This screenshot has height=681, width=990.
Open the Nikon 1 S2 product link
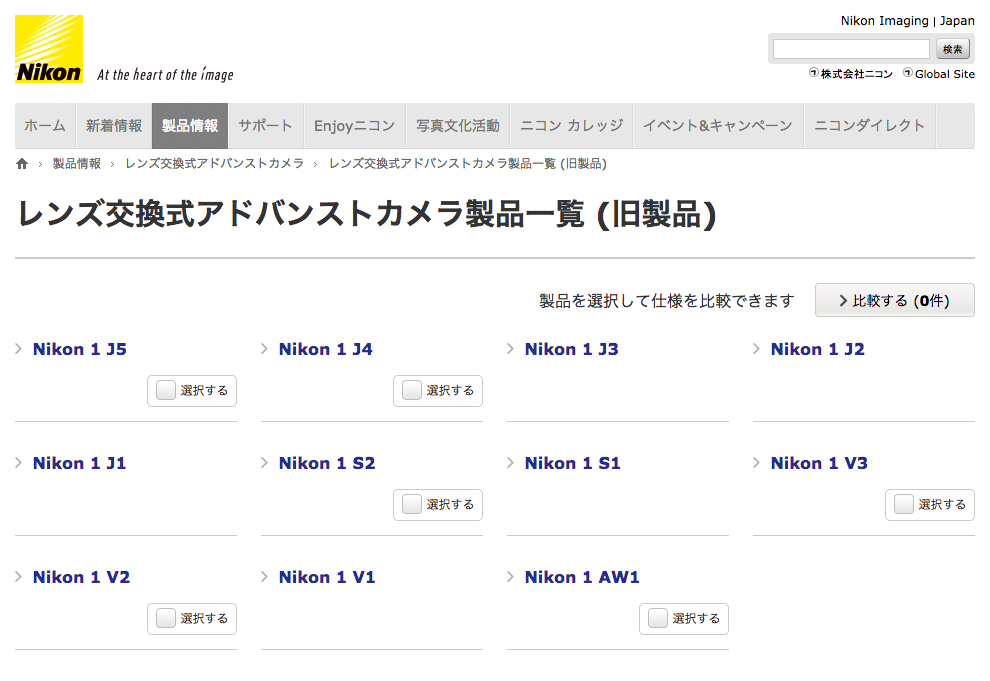327,463
